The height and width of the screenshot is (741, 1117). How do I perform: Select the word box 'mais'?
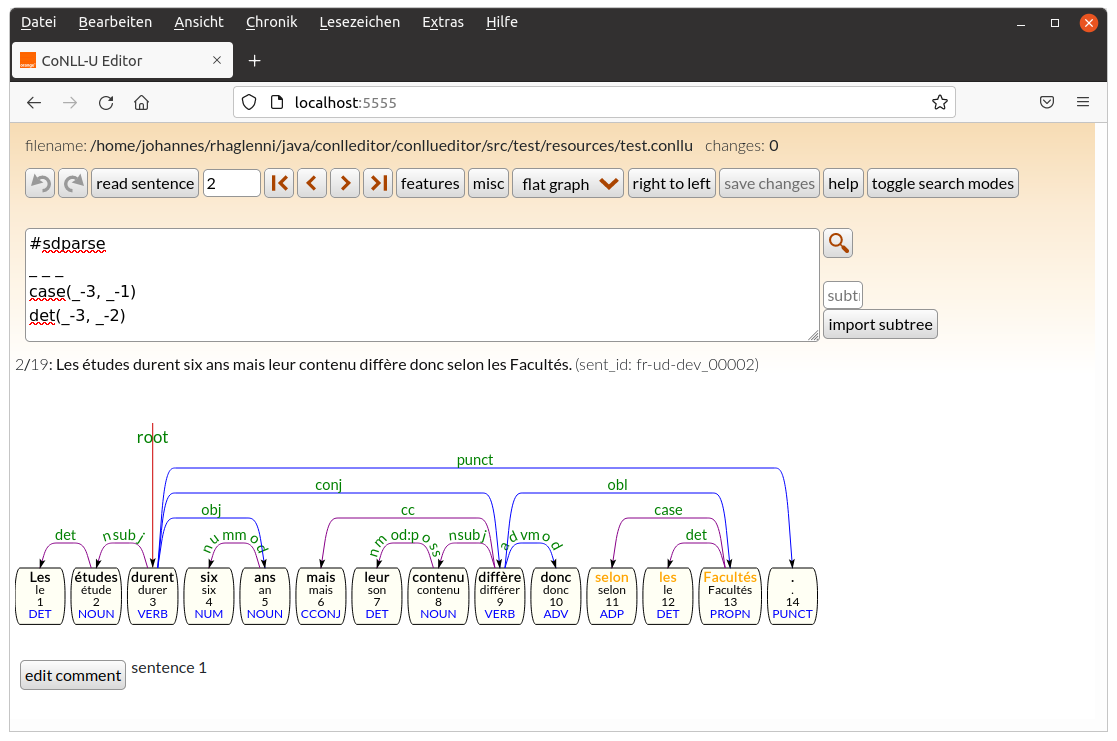[x=321, y=596]
